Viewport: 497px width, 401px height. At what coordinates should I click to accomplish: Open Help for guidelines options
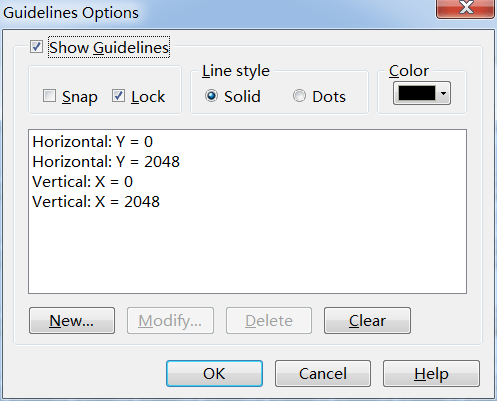[431, 373]
